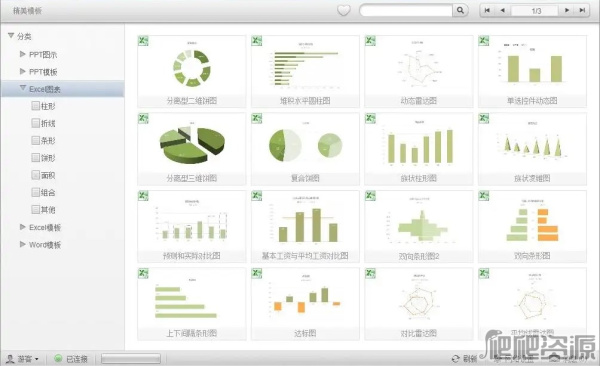Viewport: 600px width, 366px height.
Task: Click the 已连接 status text
Action: 77,359
